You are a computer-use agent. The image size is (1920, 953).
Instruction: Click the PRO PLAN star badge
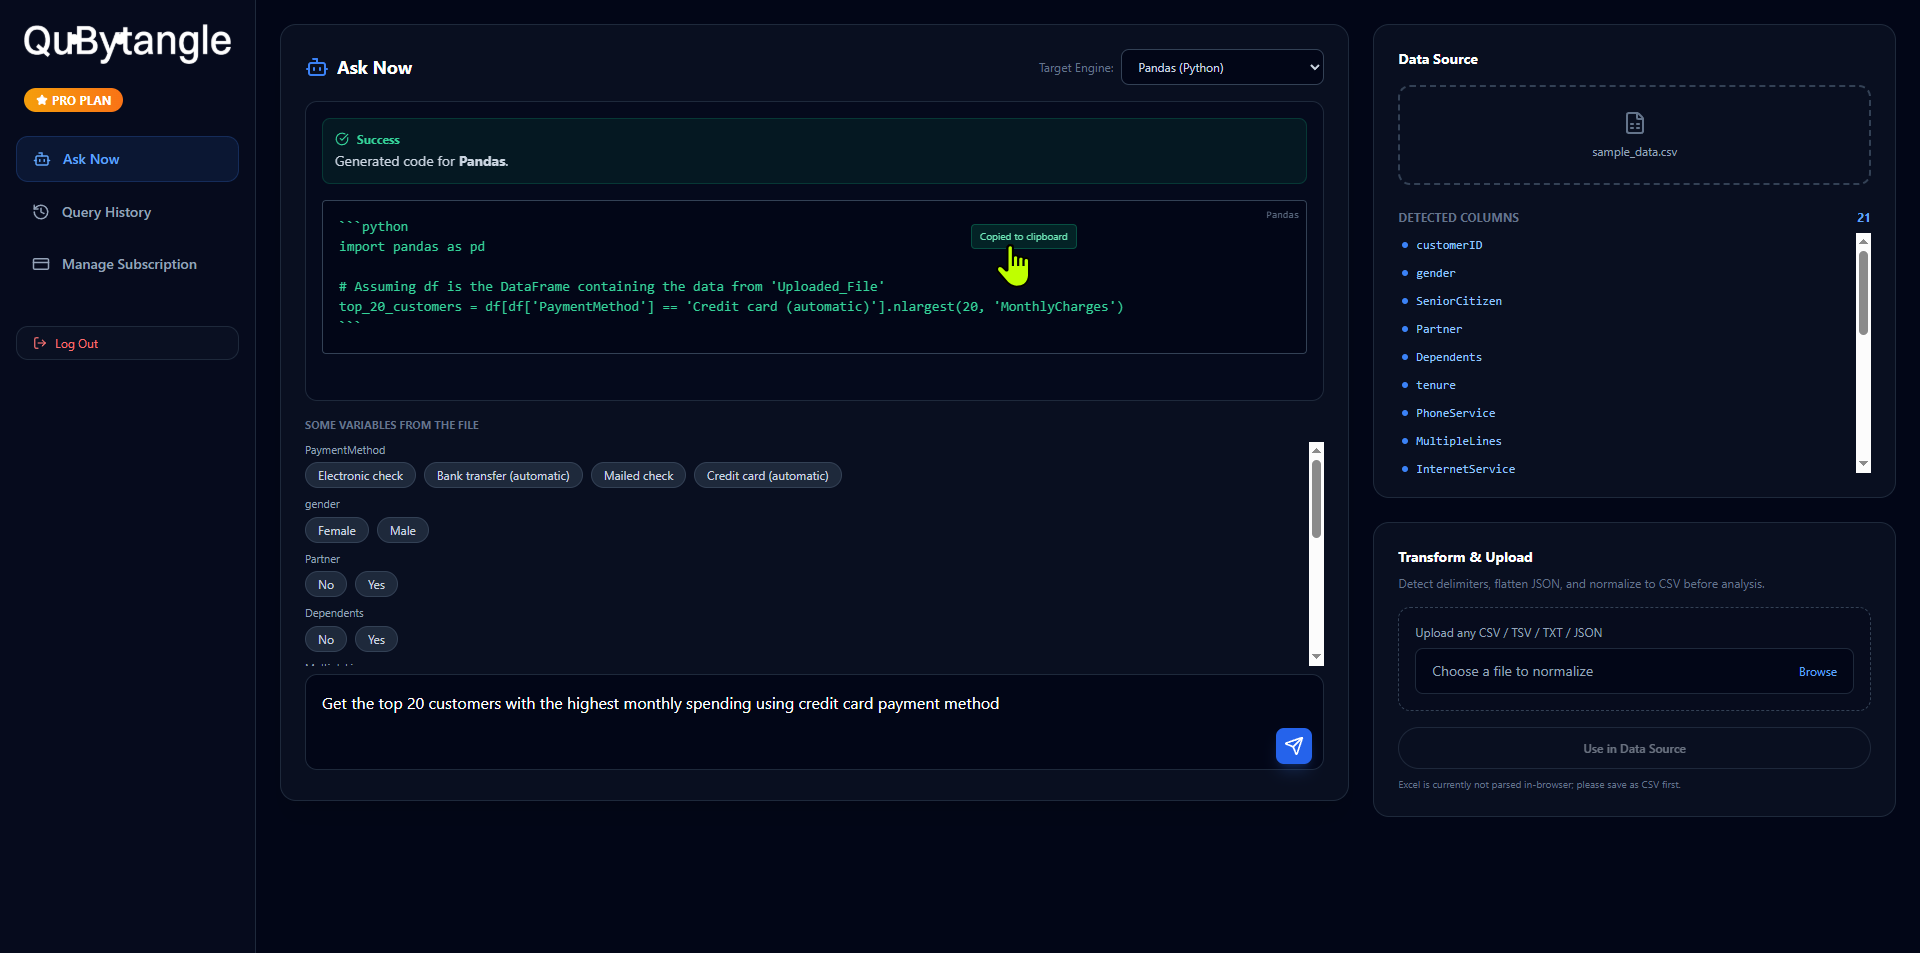pyautogui.click(x=73, y=100)
